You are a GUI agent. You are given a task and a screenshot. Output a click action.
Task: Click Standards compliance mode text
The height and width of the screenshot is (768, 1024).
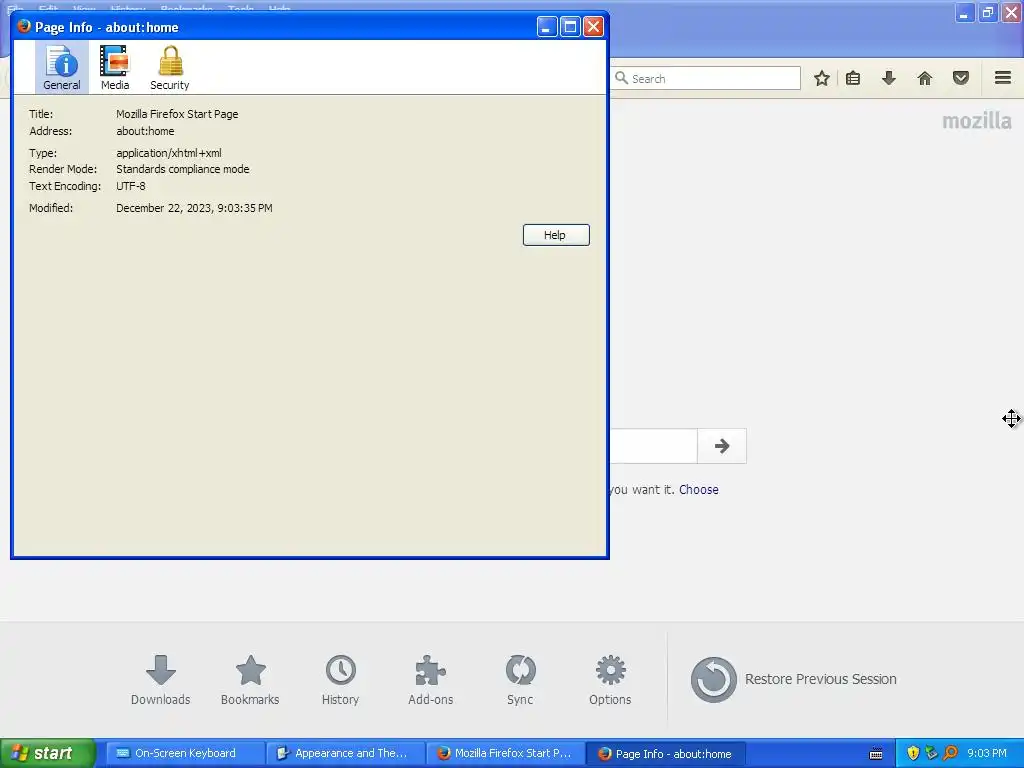[x=183, y=169]
